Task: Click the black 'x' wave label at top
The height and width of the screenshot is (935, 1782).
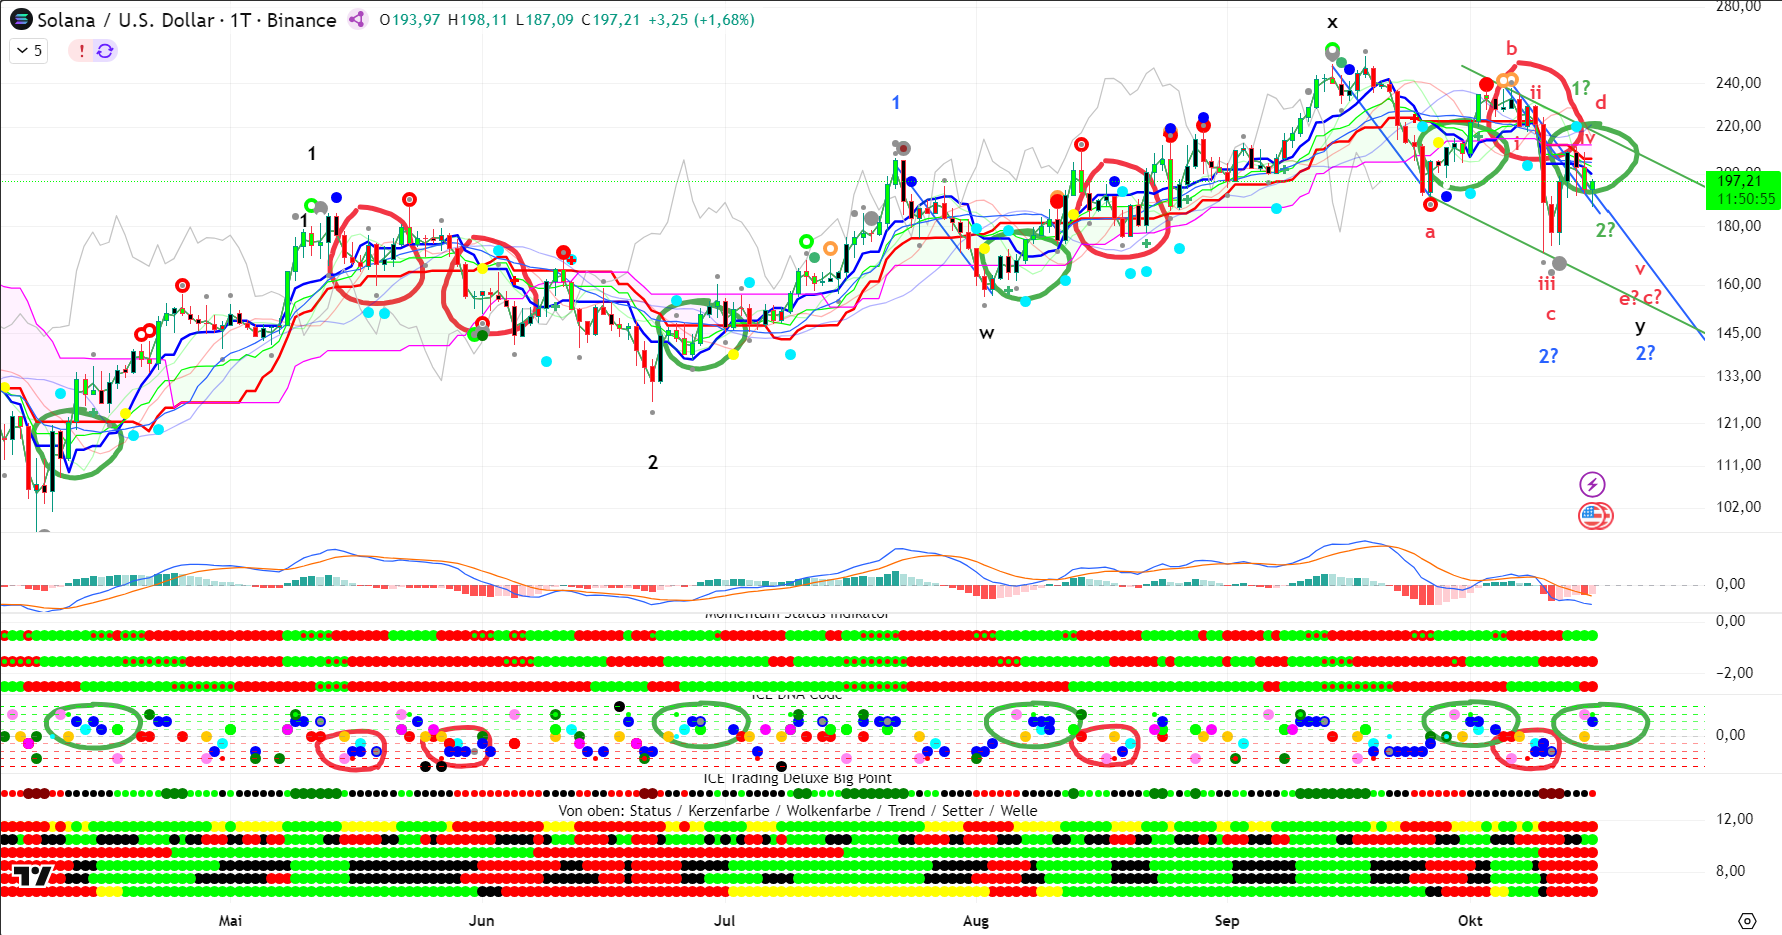Action: 1332,22
